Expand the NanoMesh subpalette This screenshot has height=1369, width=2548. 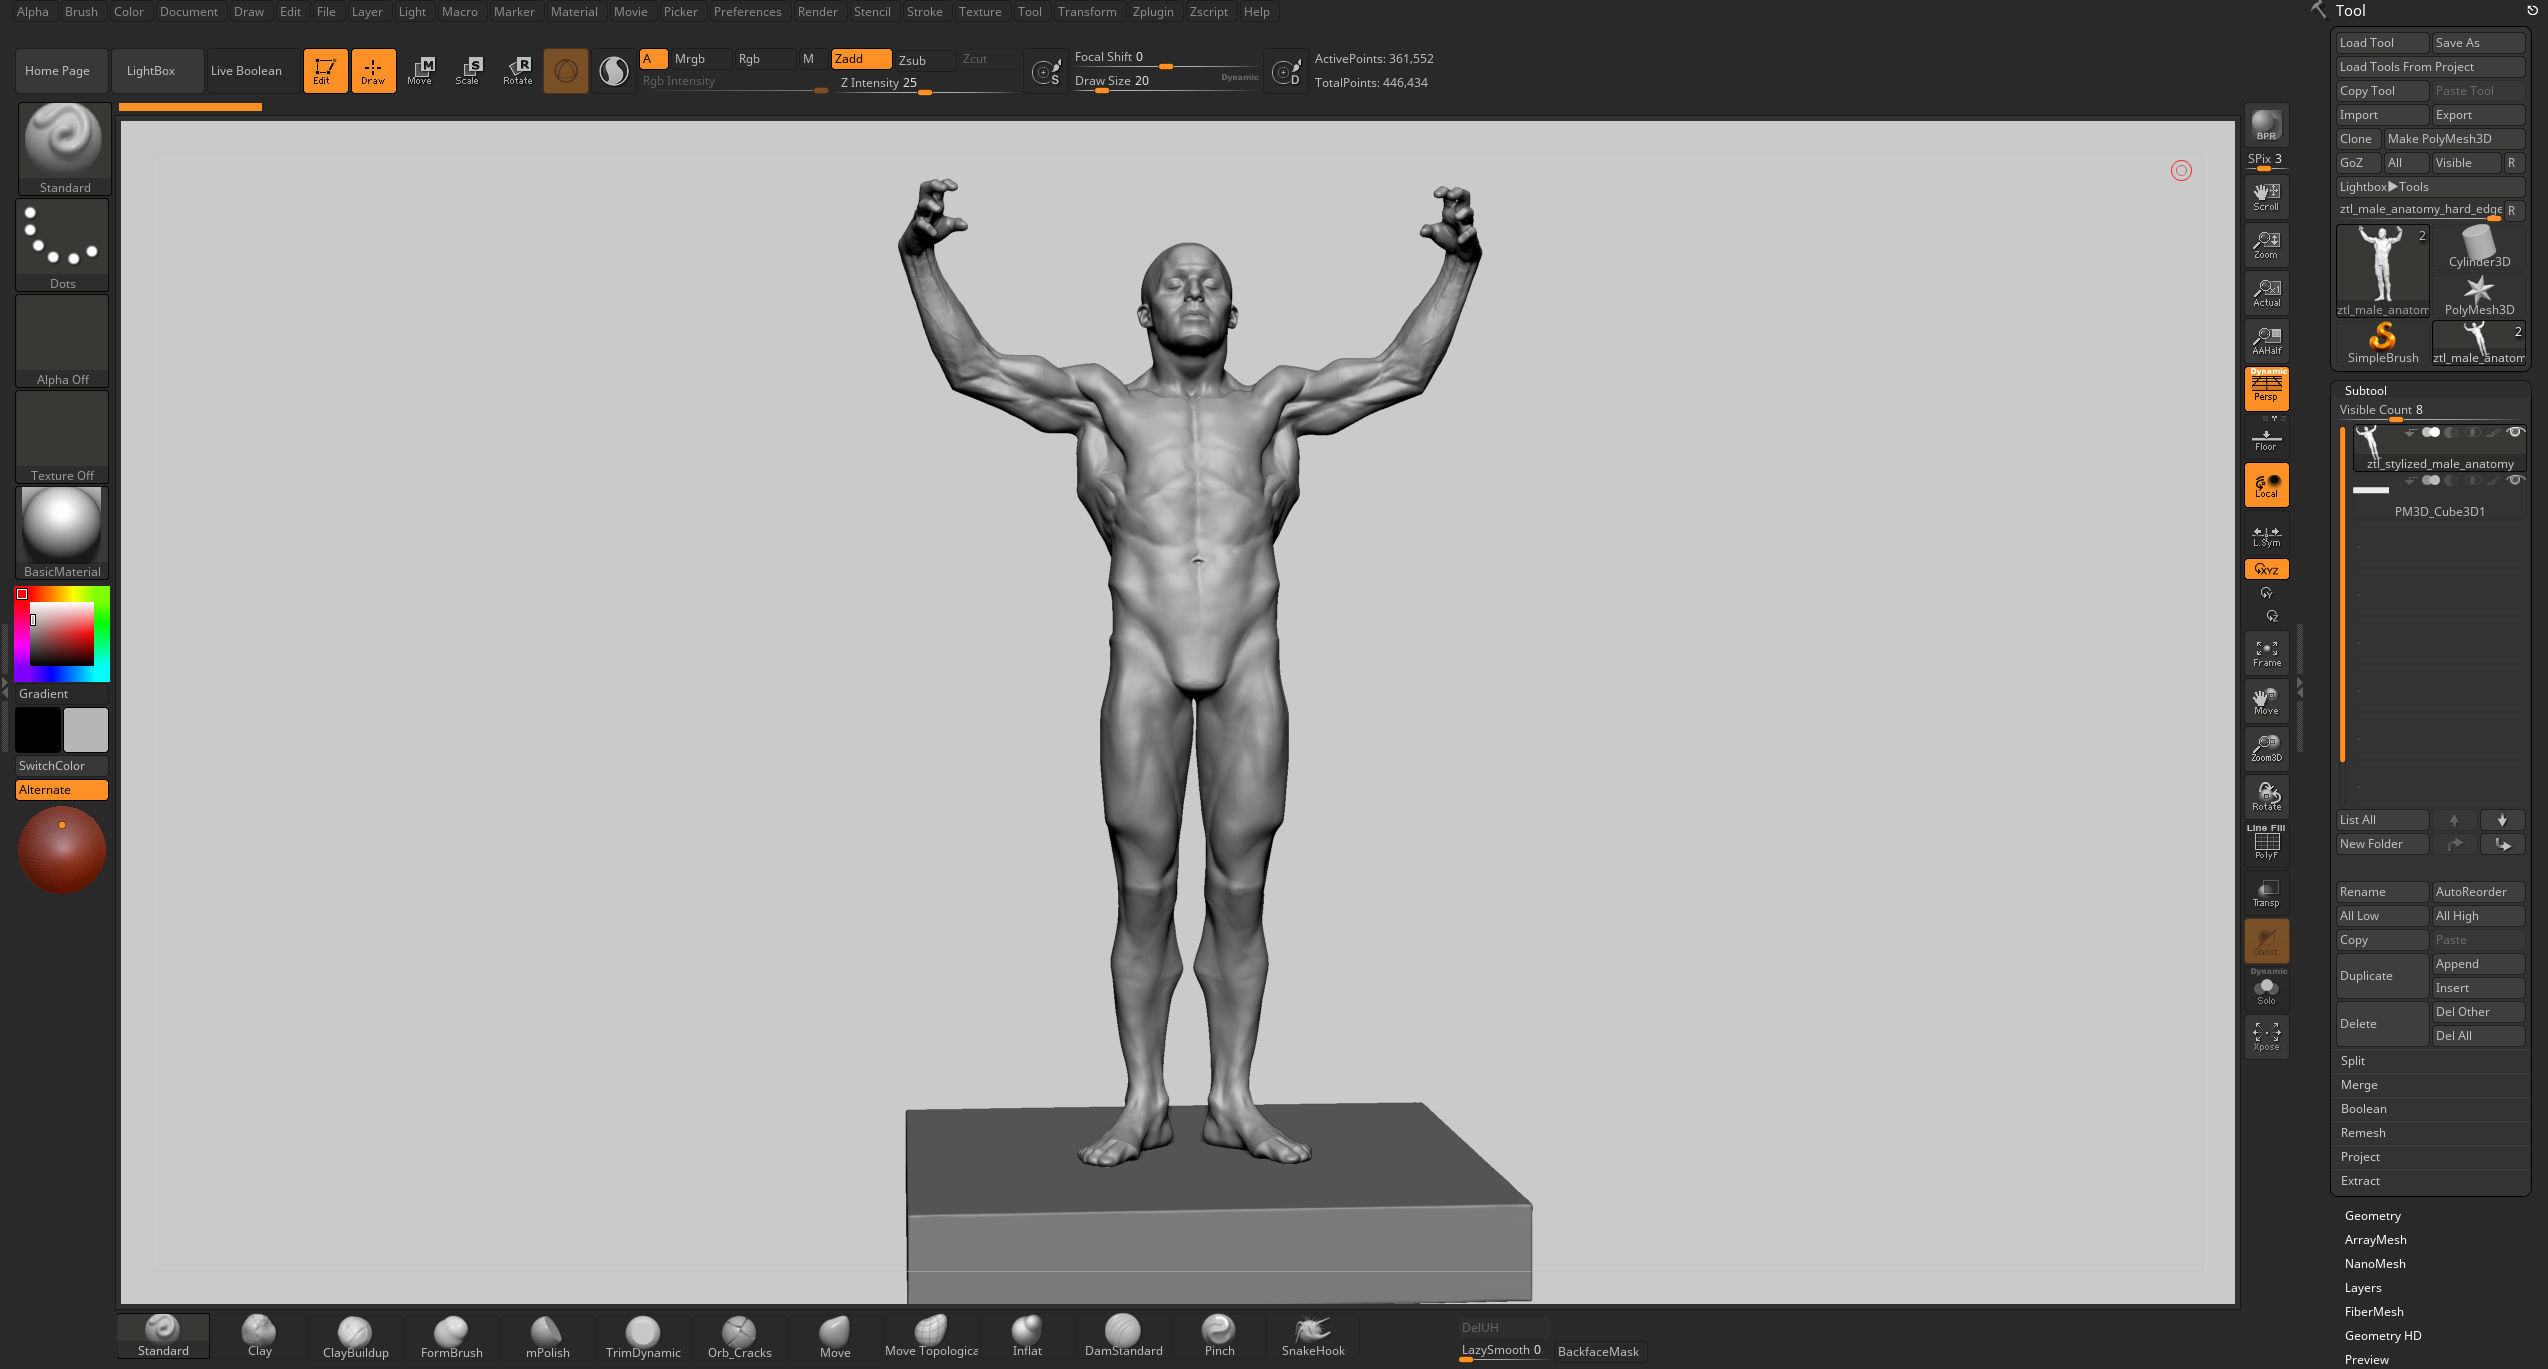pyautogui.click(x=2375, y=1264)
